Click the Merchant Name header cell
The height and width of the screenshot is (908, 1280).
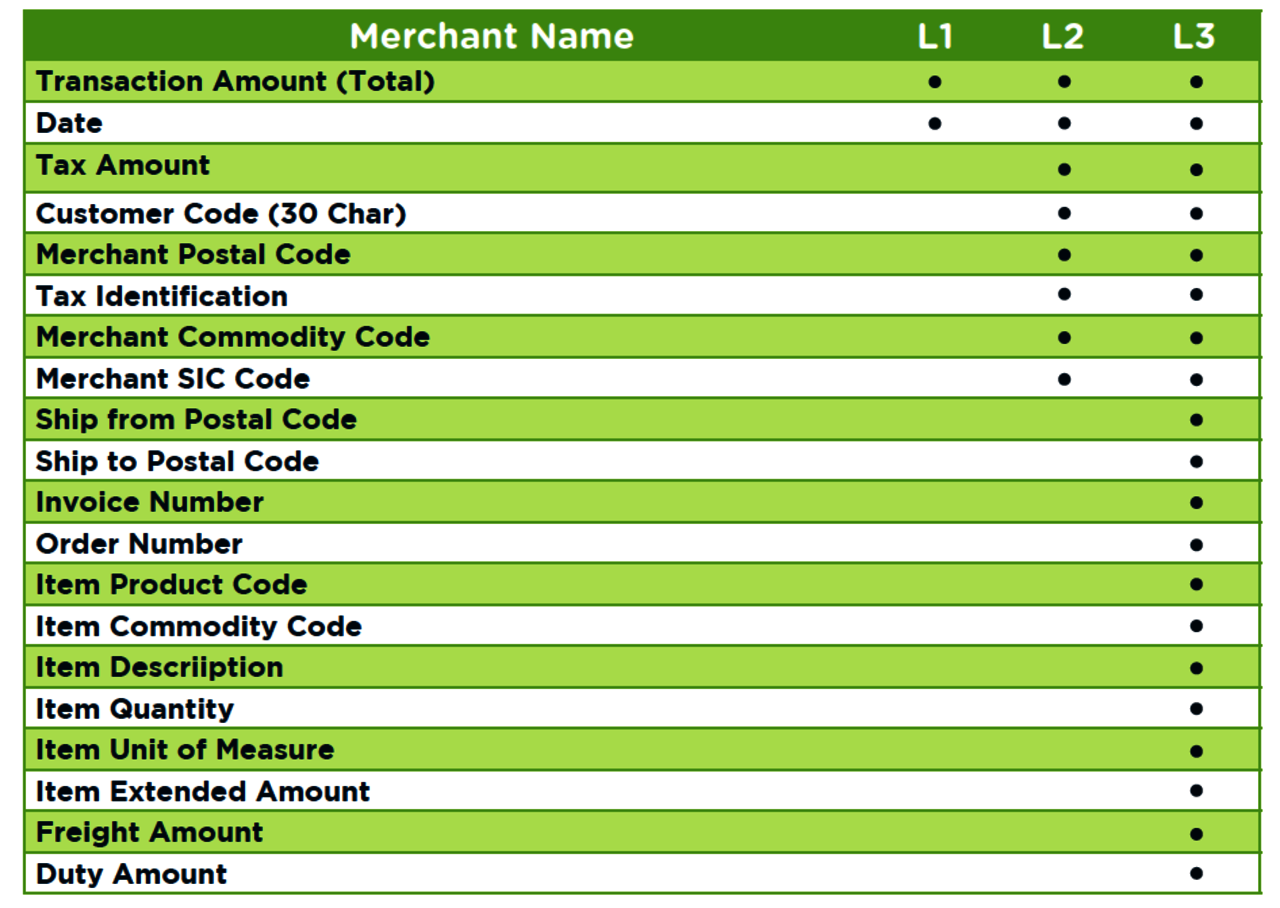491,37
